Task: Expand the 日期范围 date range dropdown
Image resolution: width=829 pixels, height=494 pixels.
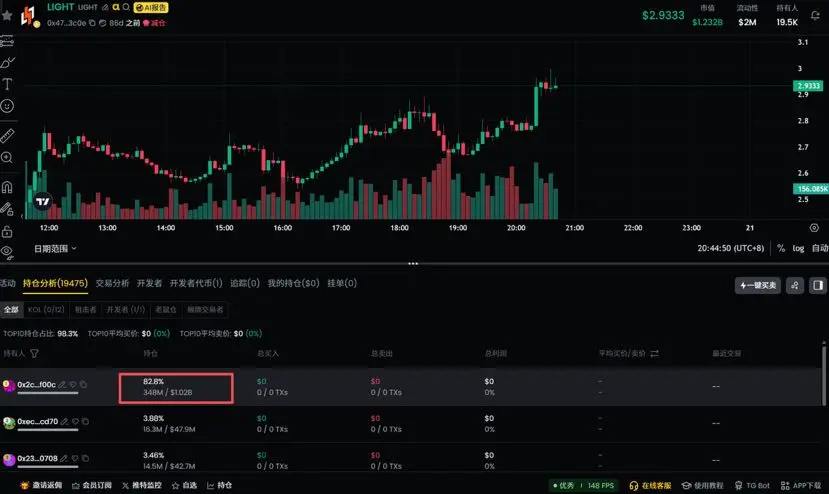Action: [x=55, y=249]
